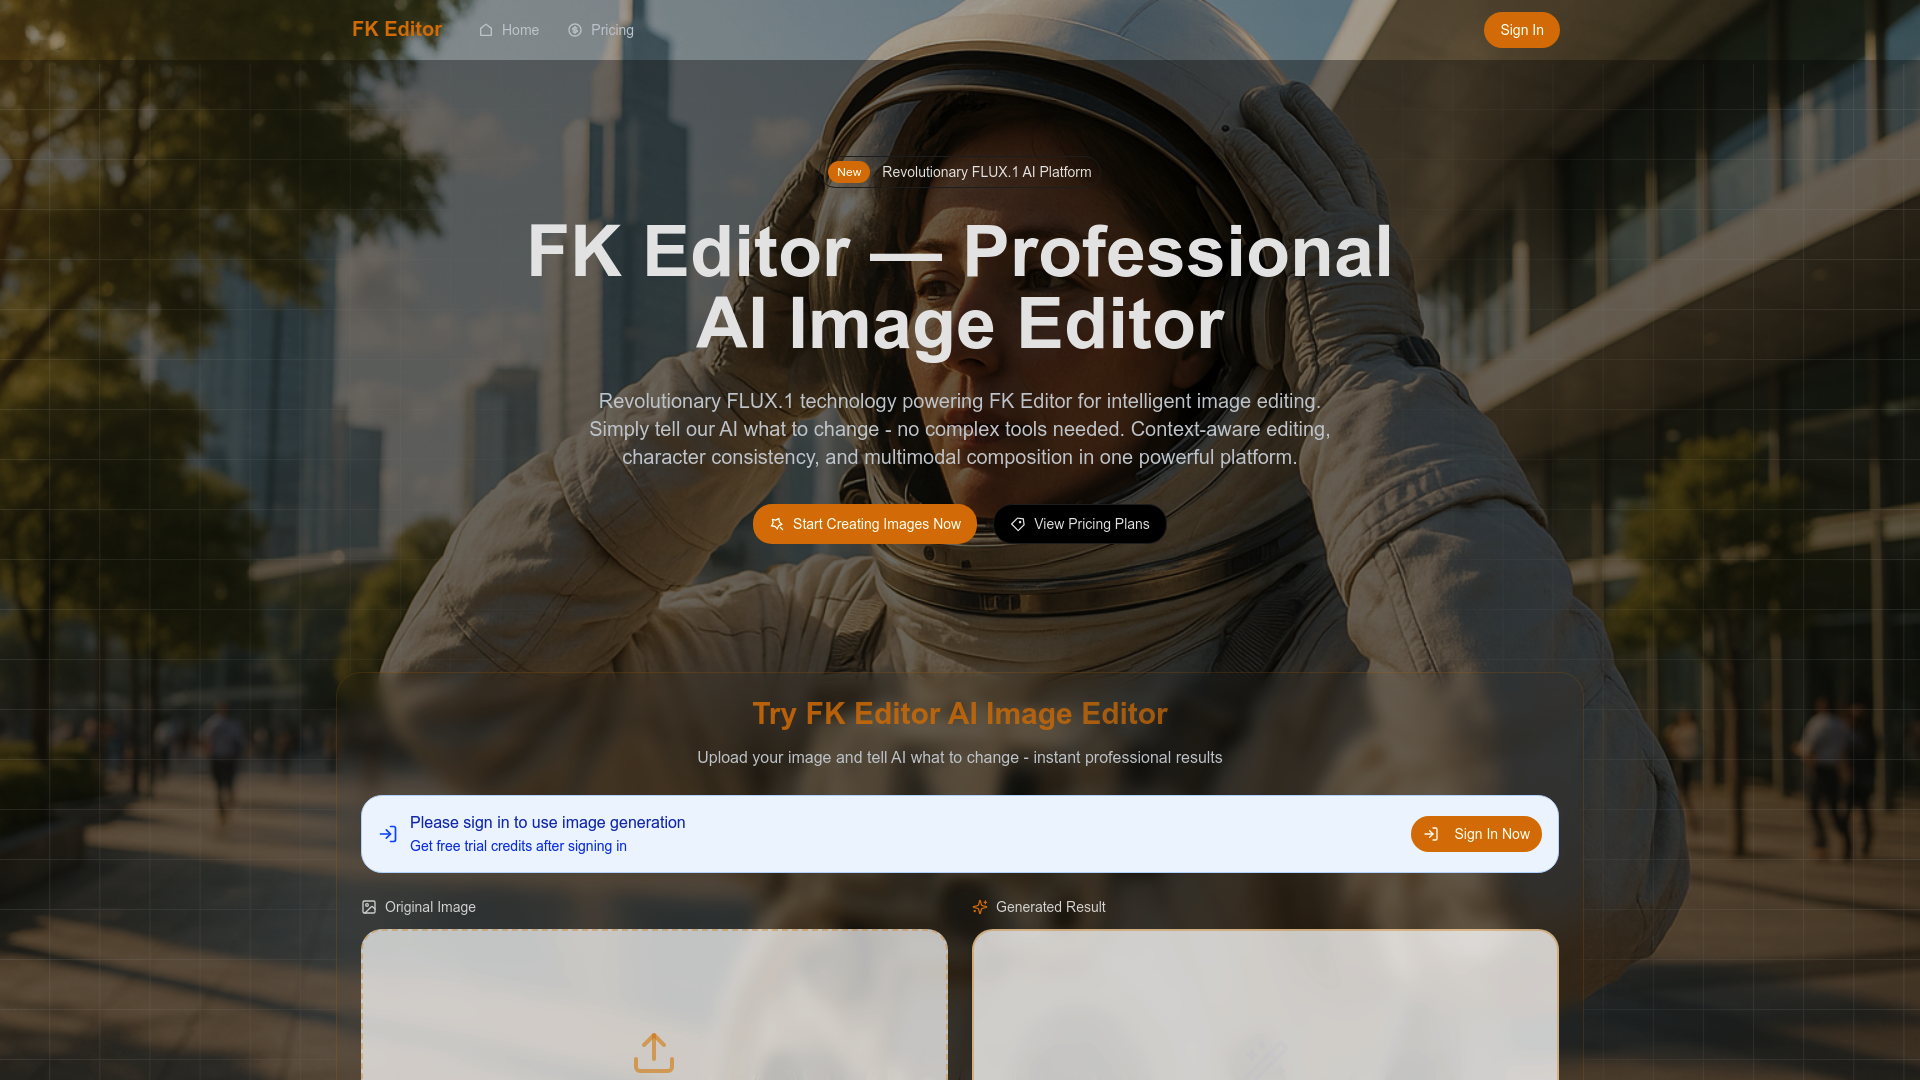
Task: Click Start Creating Images Now button
Action: coord(864,524)
